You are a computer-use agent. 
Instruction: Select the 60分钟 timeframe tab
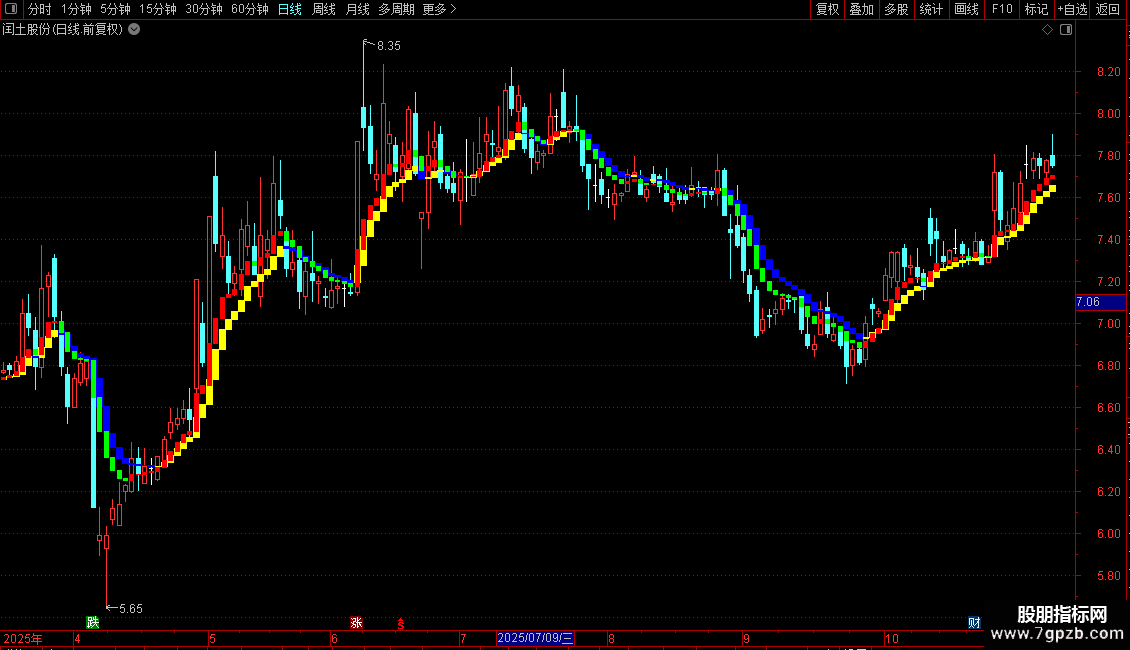coord(250,9)
